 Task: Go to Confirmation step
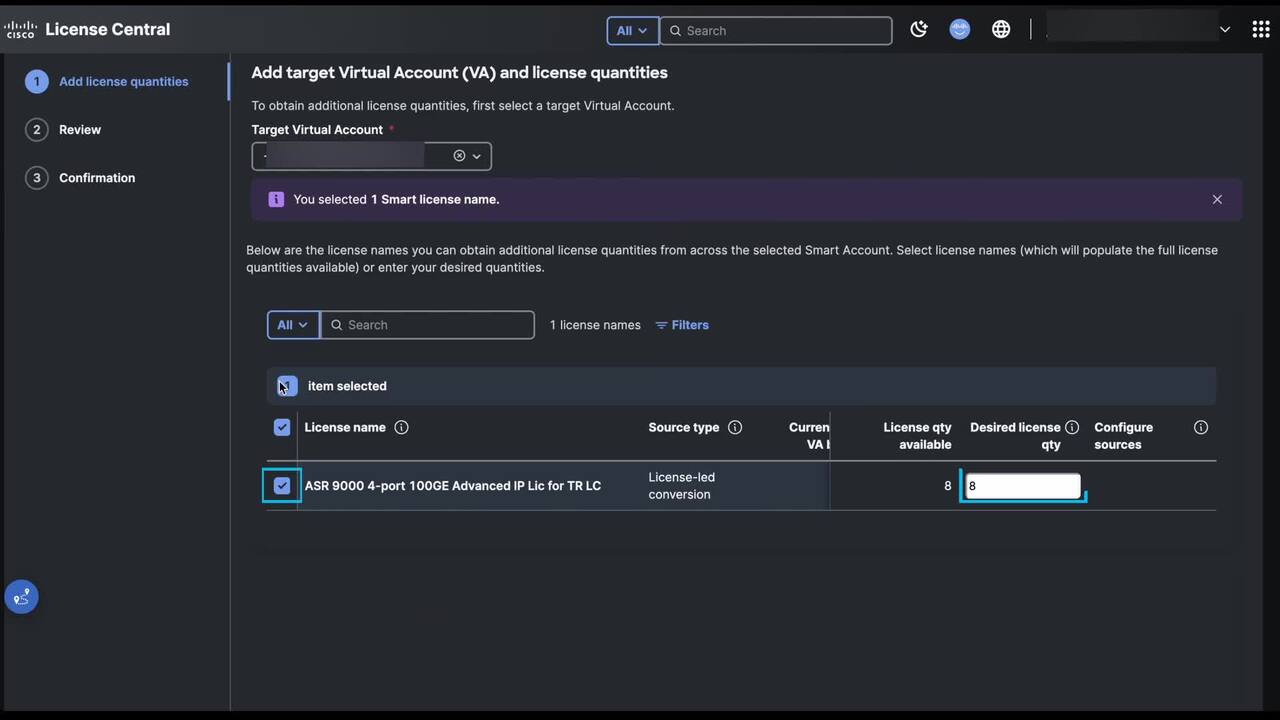click(81, 177)
